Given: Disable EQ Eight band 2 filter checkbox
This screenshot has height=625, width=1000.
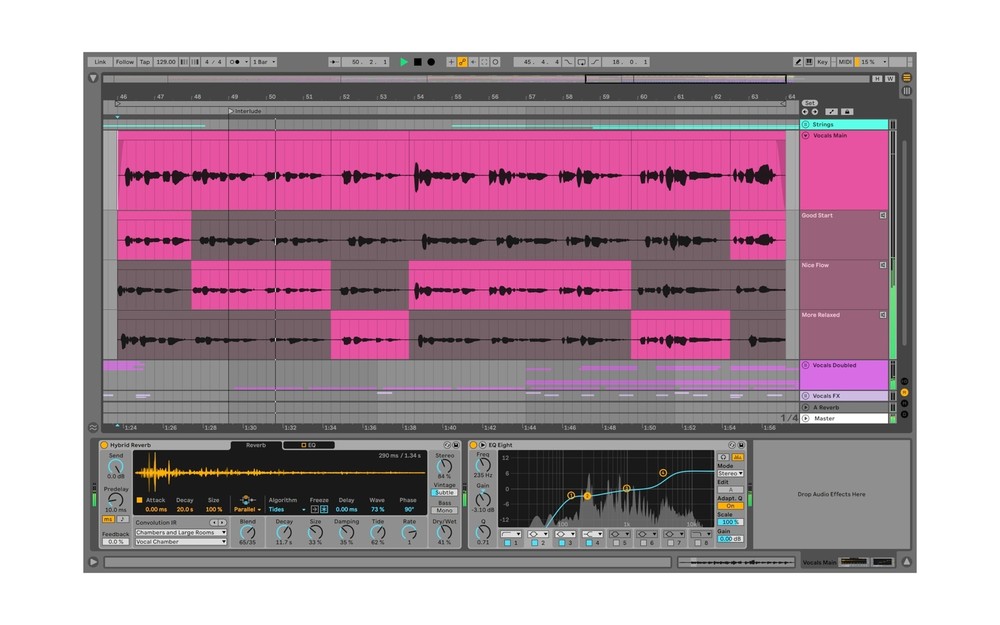Looking at the screenshot, I should click(535, 542).
